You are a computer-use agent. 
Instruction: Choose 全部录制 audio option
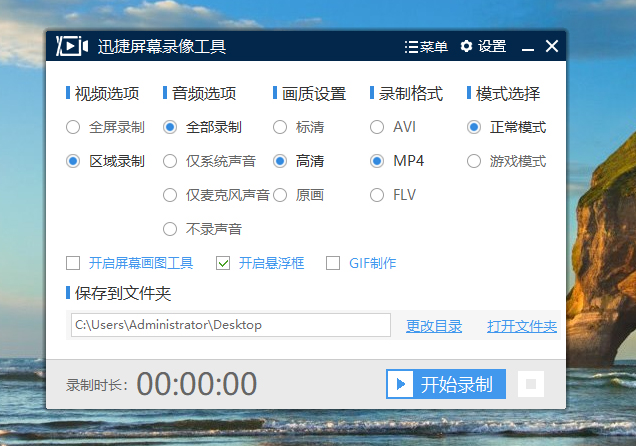202,127
